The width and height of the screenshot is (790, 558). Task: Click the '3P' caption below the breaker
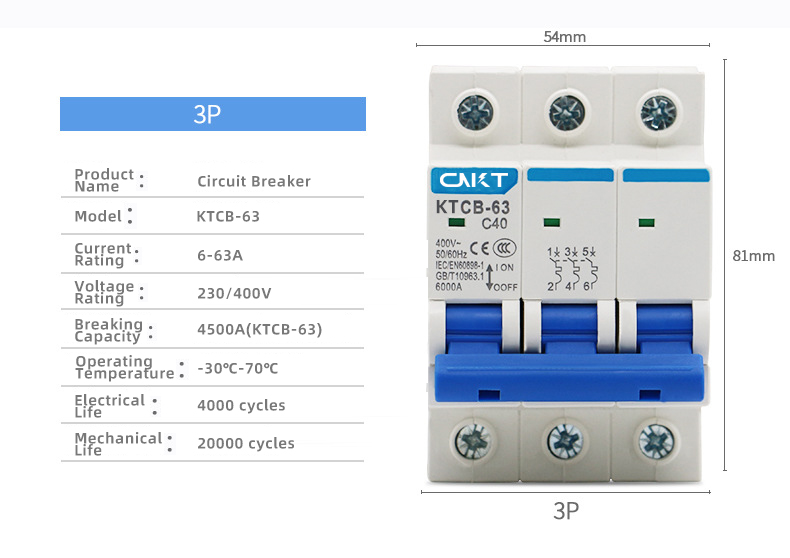pyautogui.click(x=566, y=511)
